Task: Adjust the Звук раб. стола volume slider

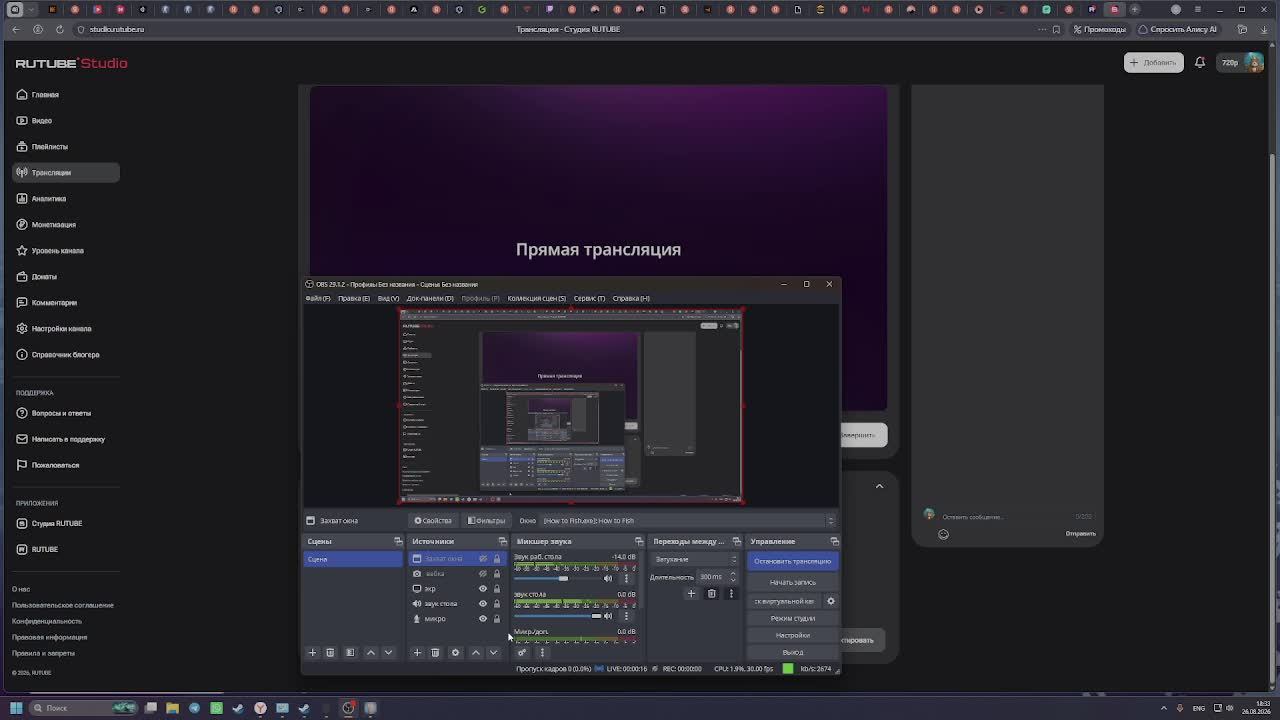Action: (x=556, y=578)
